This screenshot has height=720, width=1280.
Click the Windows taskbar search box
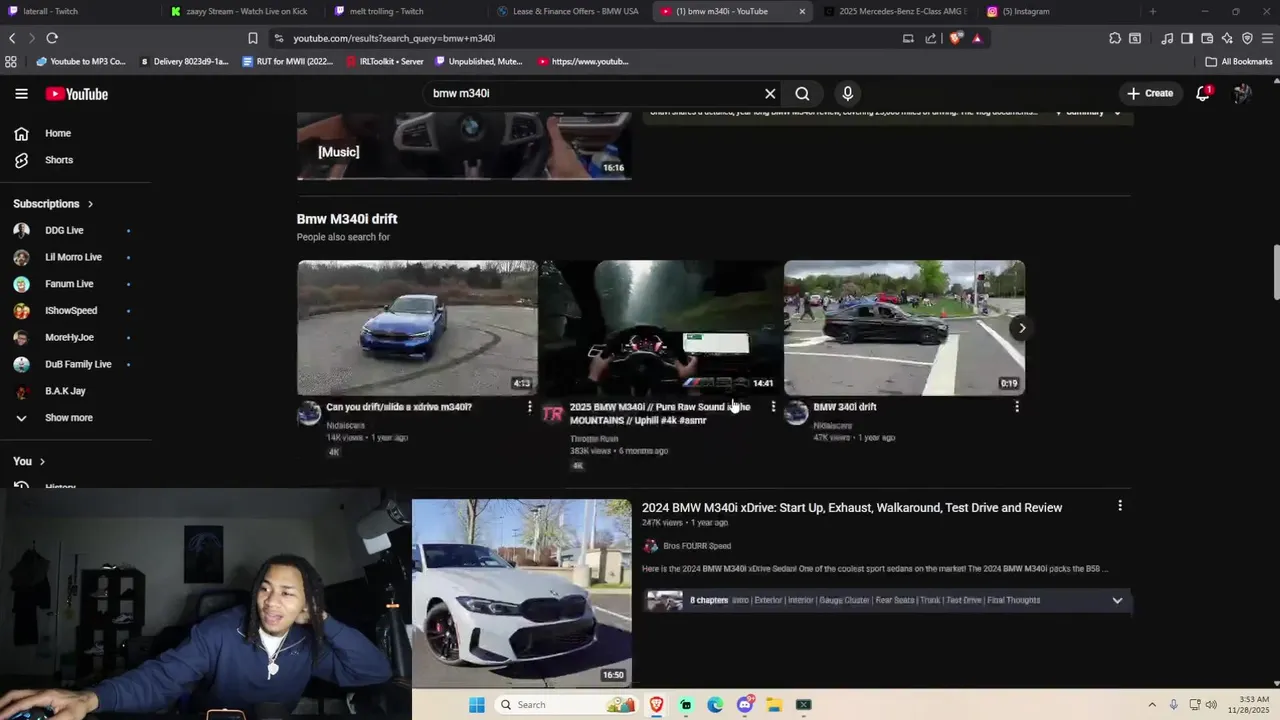[566, 705]
